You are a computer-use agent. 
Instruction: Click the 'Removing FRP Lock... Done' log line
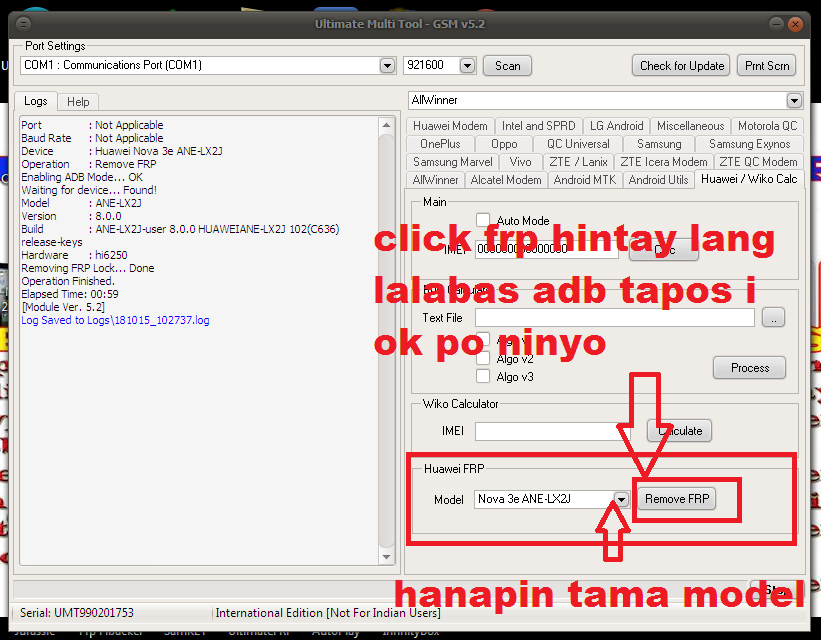pos(87,268)
